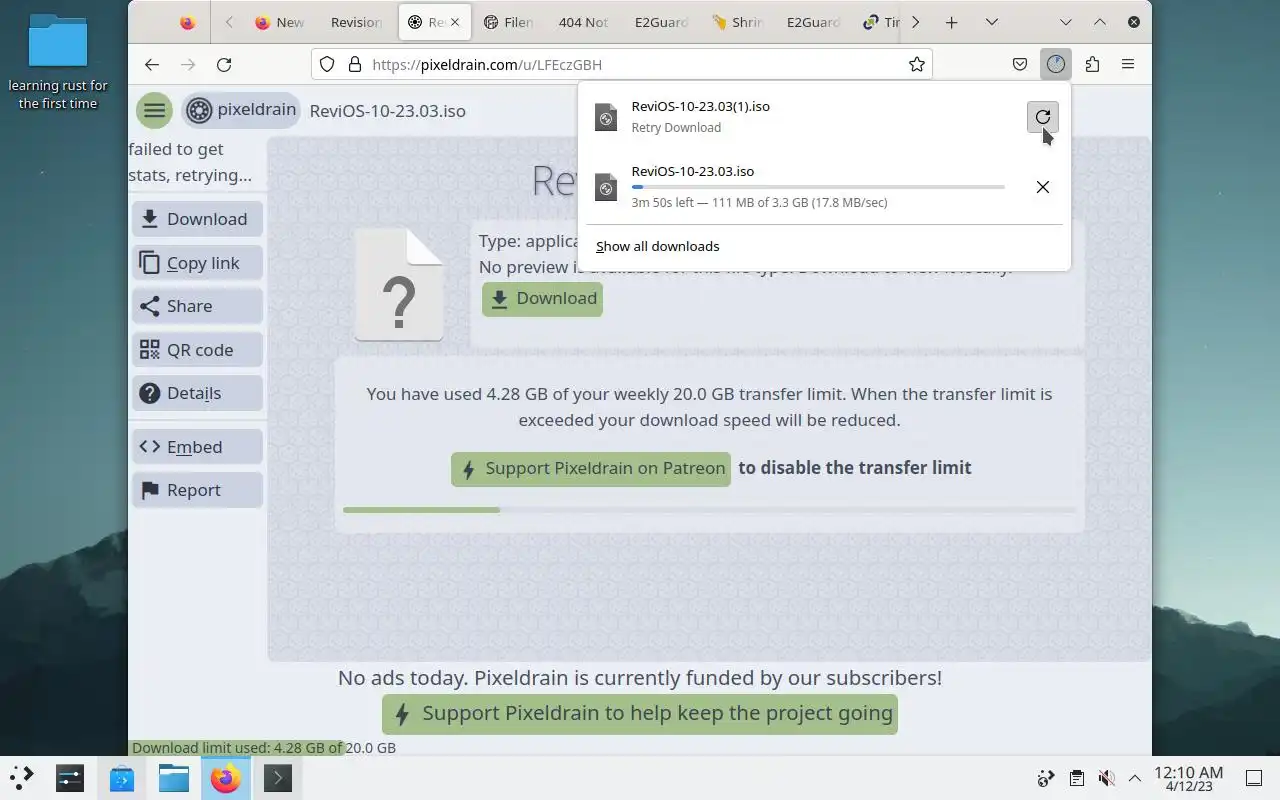
Task: Open the Konsole terminal taskbar icon
Action: pos(277,777)
